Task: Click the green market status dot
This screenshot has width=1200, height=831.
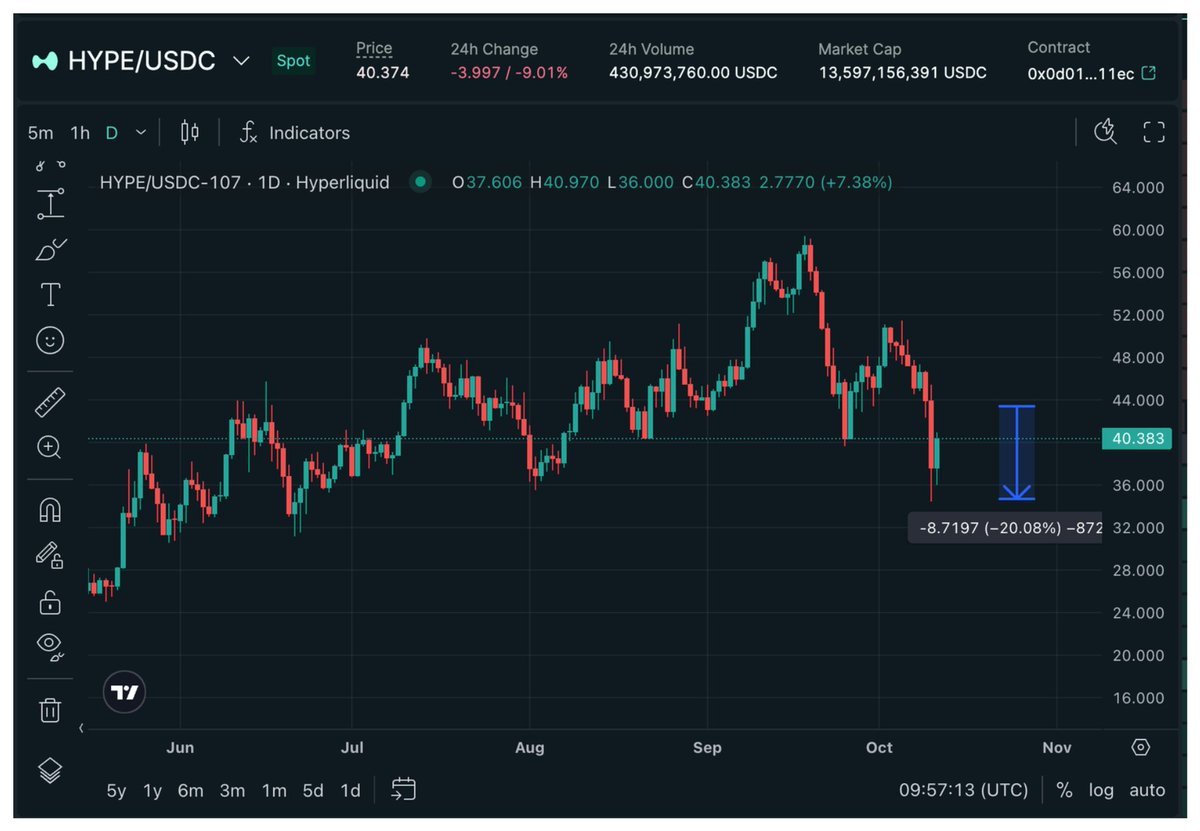Action: pyautogui.click(x=420, y=182)
